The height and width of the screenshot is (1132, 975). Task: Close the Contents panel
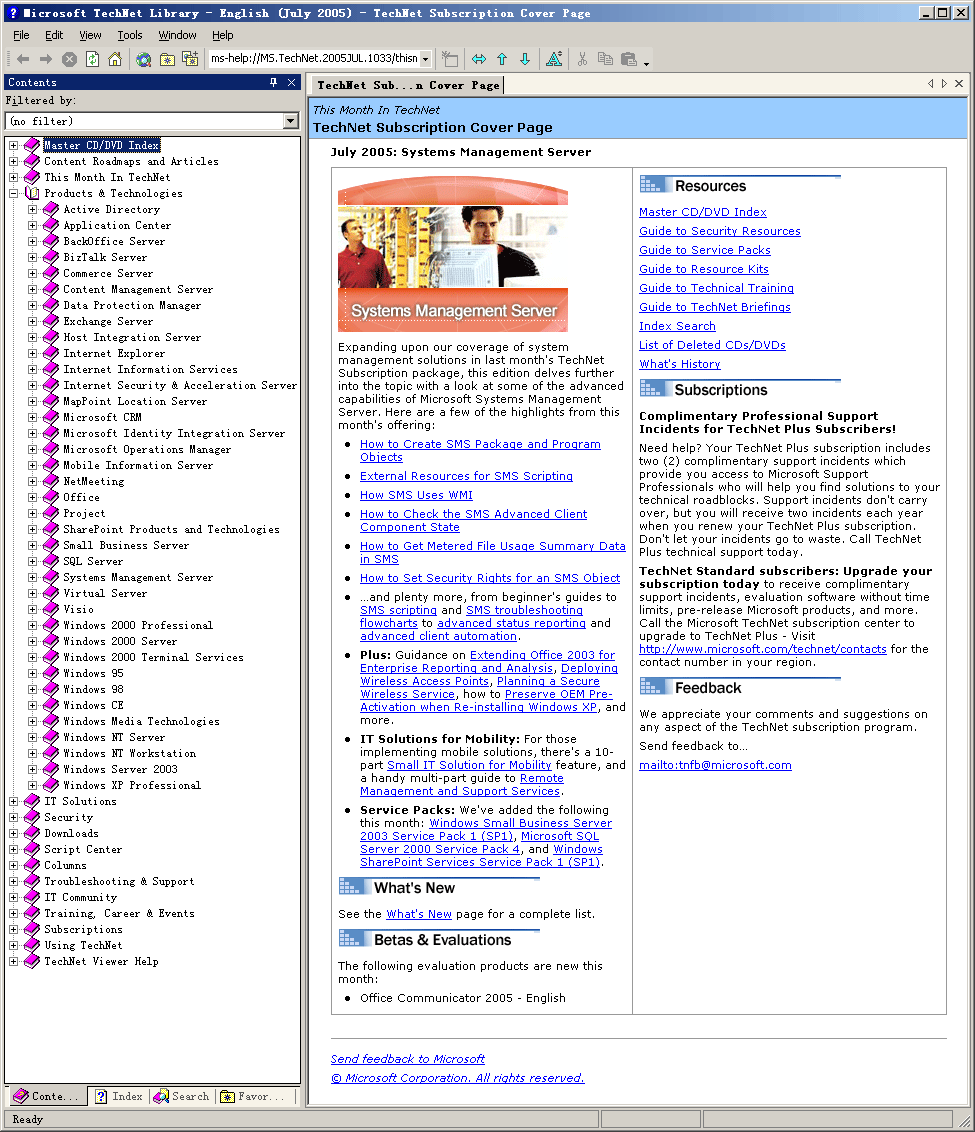click(x=292, y=82)
